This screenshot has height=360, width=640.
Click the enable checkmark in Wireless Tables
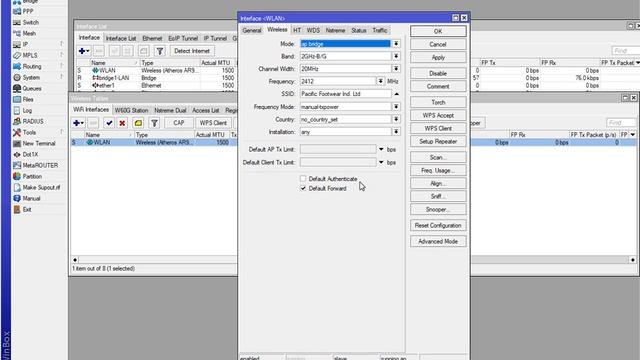[109, 123]
